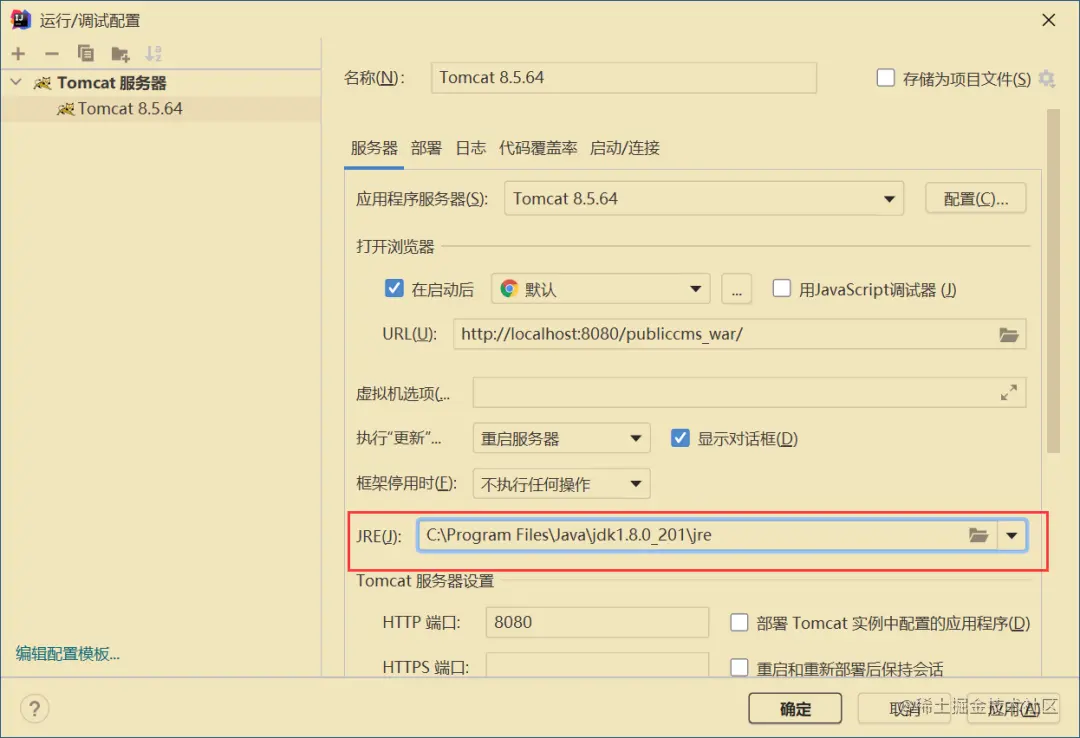The width and height of the screenshot is (1080, 738).
Task: Sort configurations alphabetically icon
Action: click(x=154, y=54)
